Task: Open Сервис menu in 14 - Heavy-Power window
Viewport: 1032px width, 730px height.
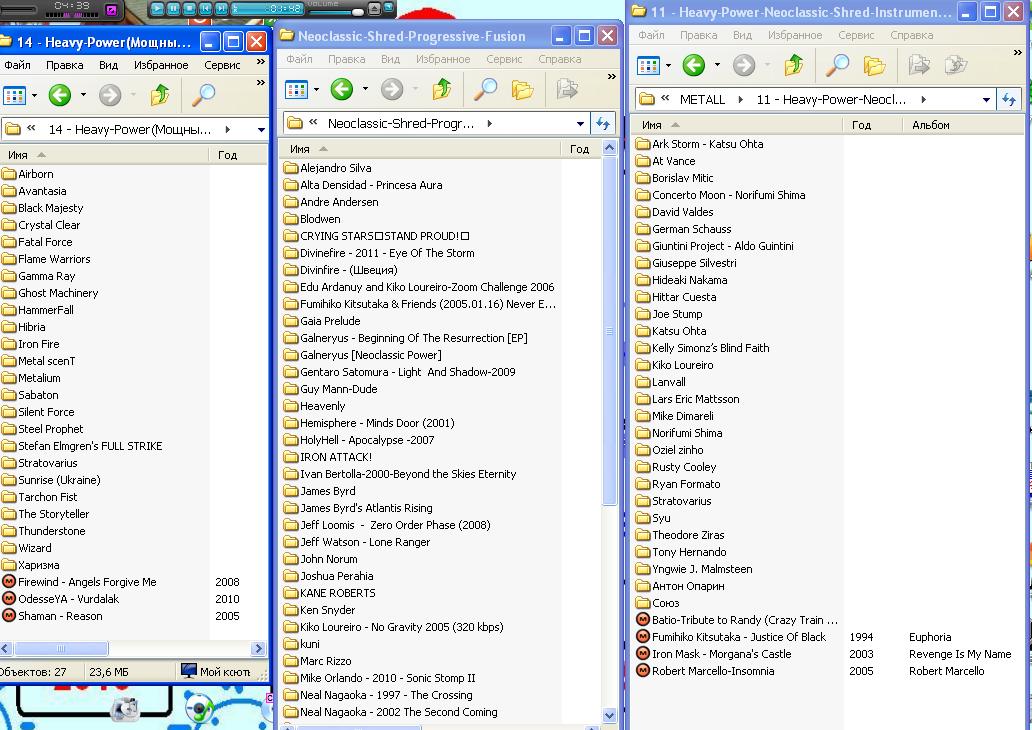Action: click(x=222, y=65)
